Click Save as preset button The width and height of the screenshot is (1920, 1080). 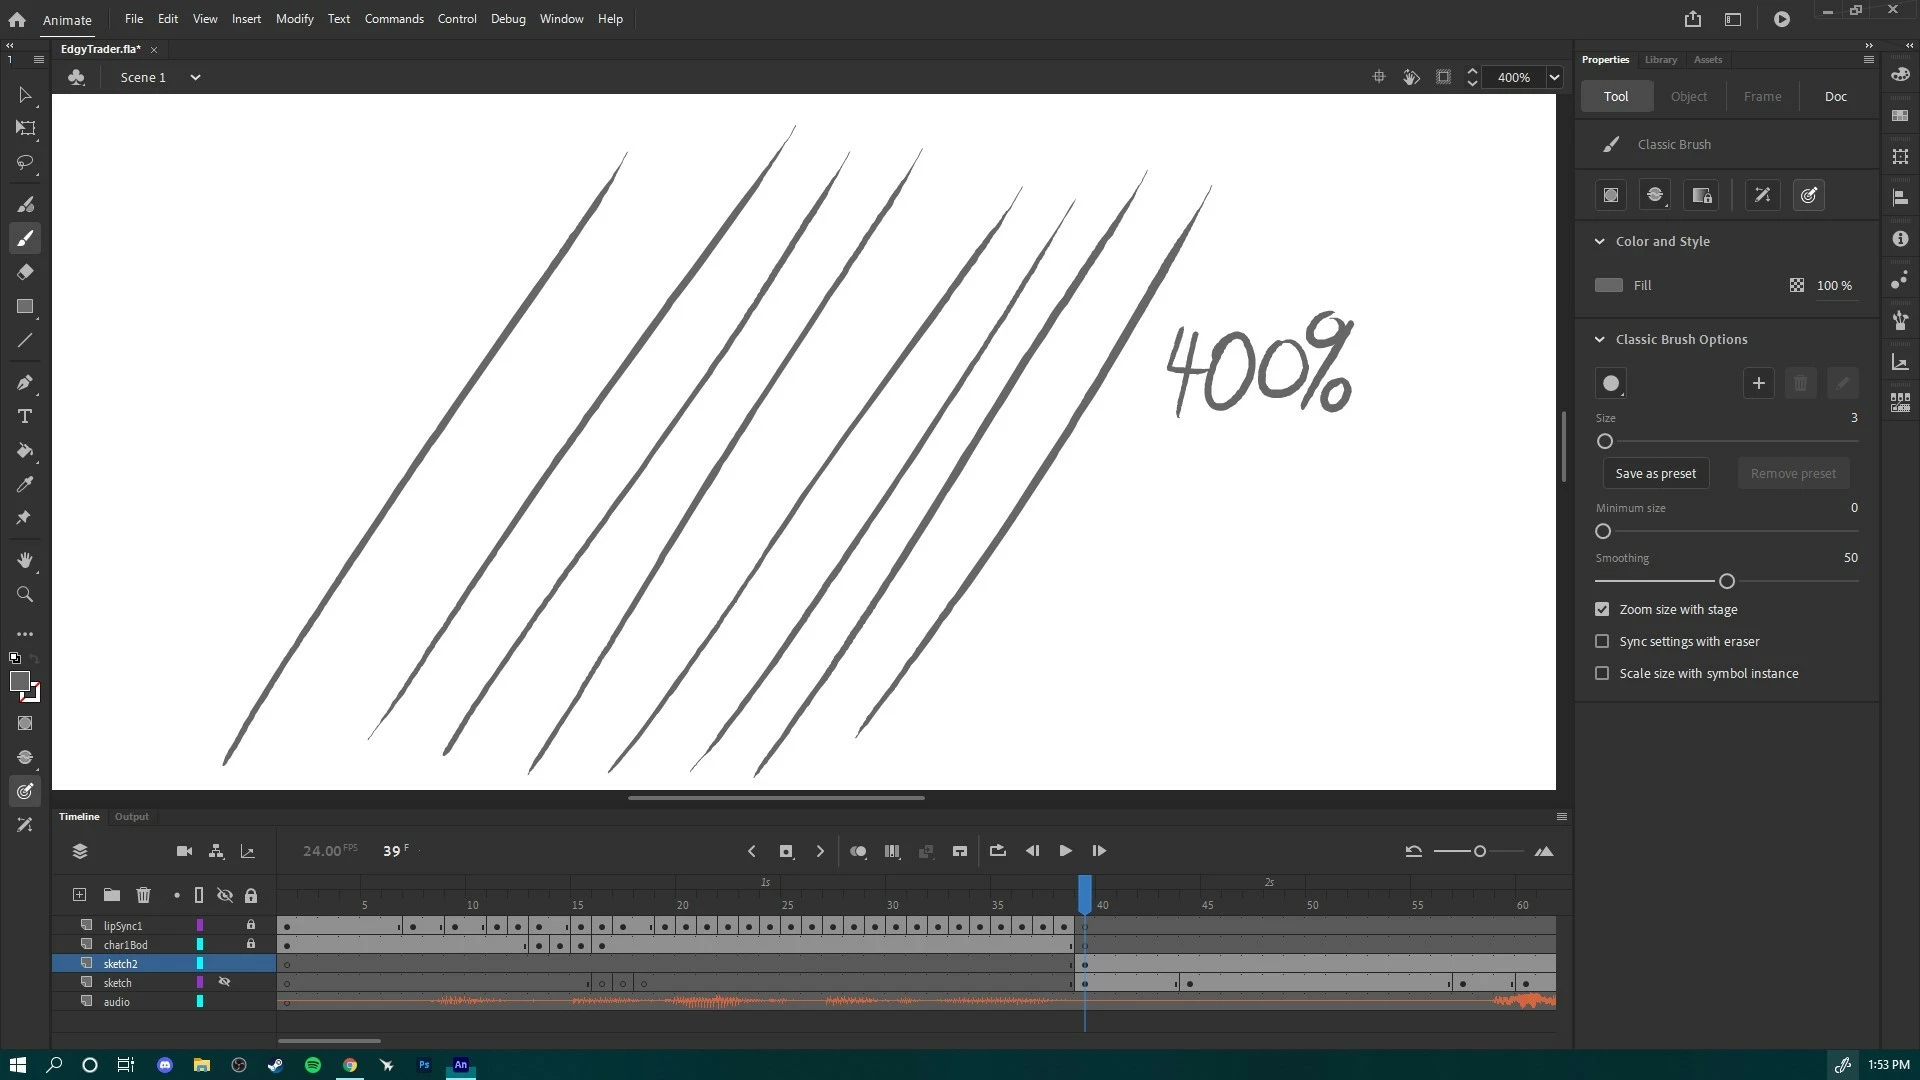point(1655,473)
